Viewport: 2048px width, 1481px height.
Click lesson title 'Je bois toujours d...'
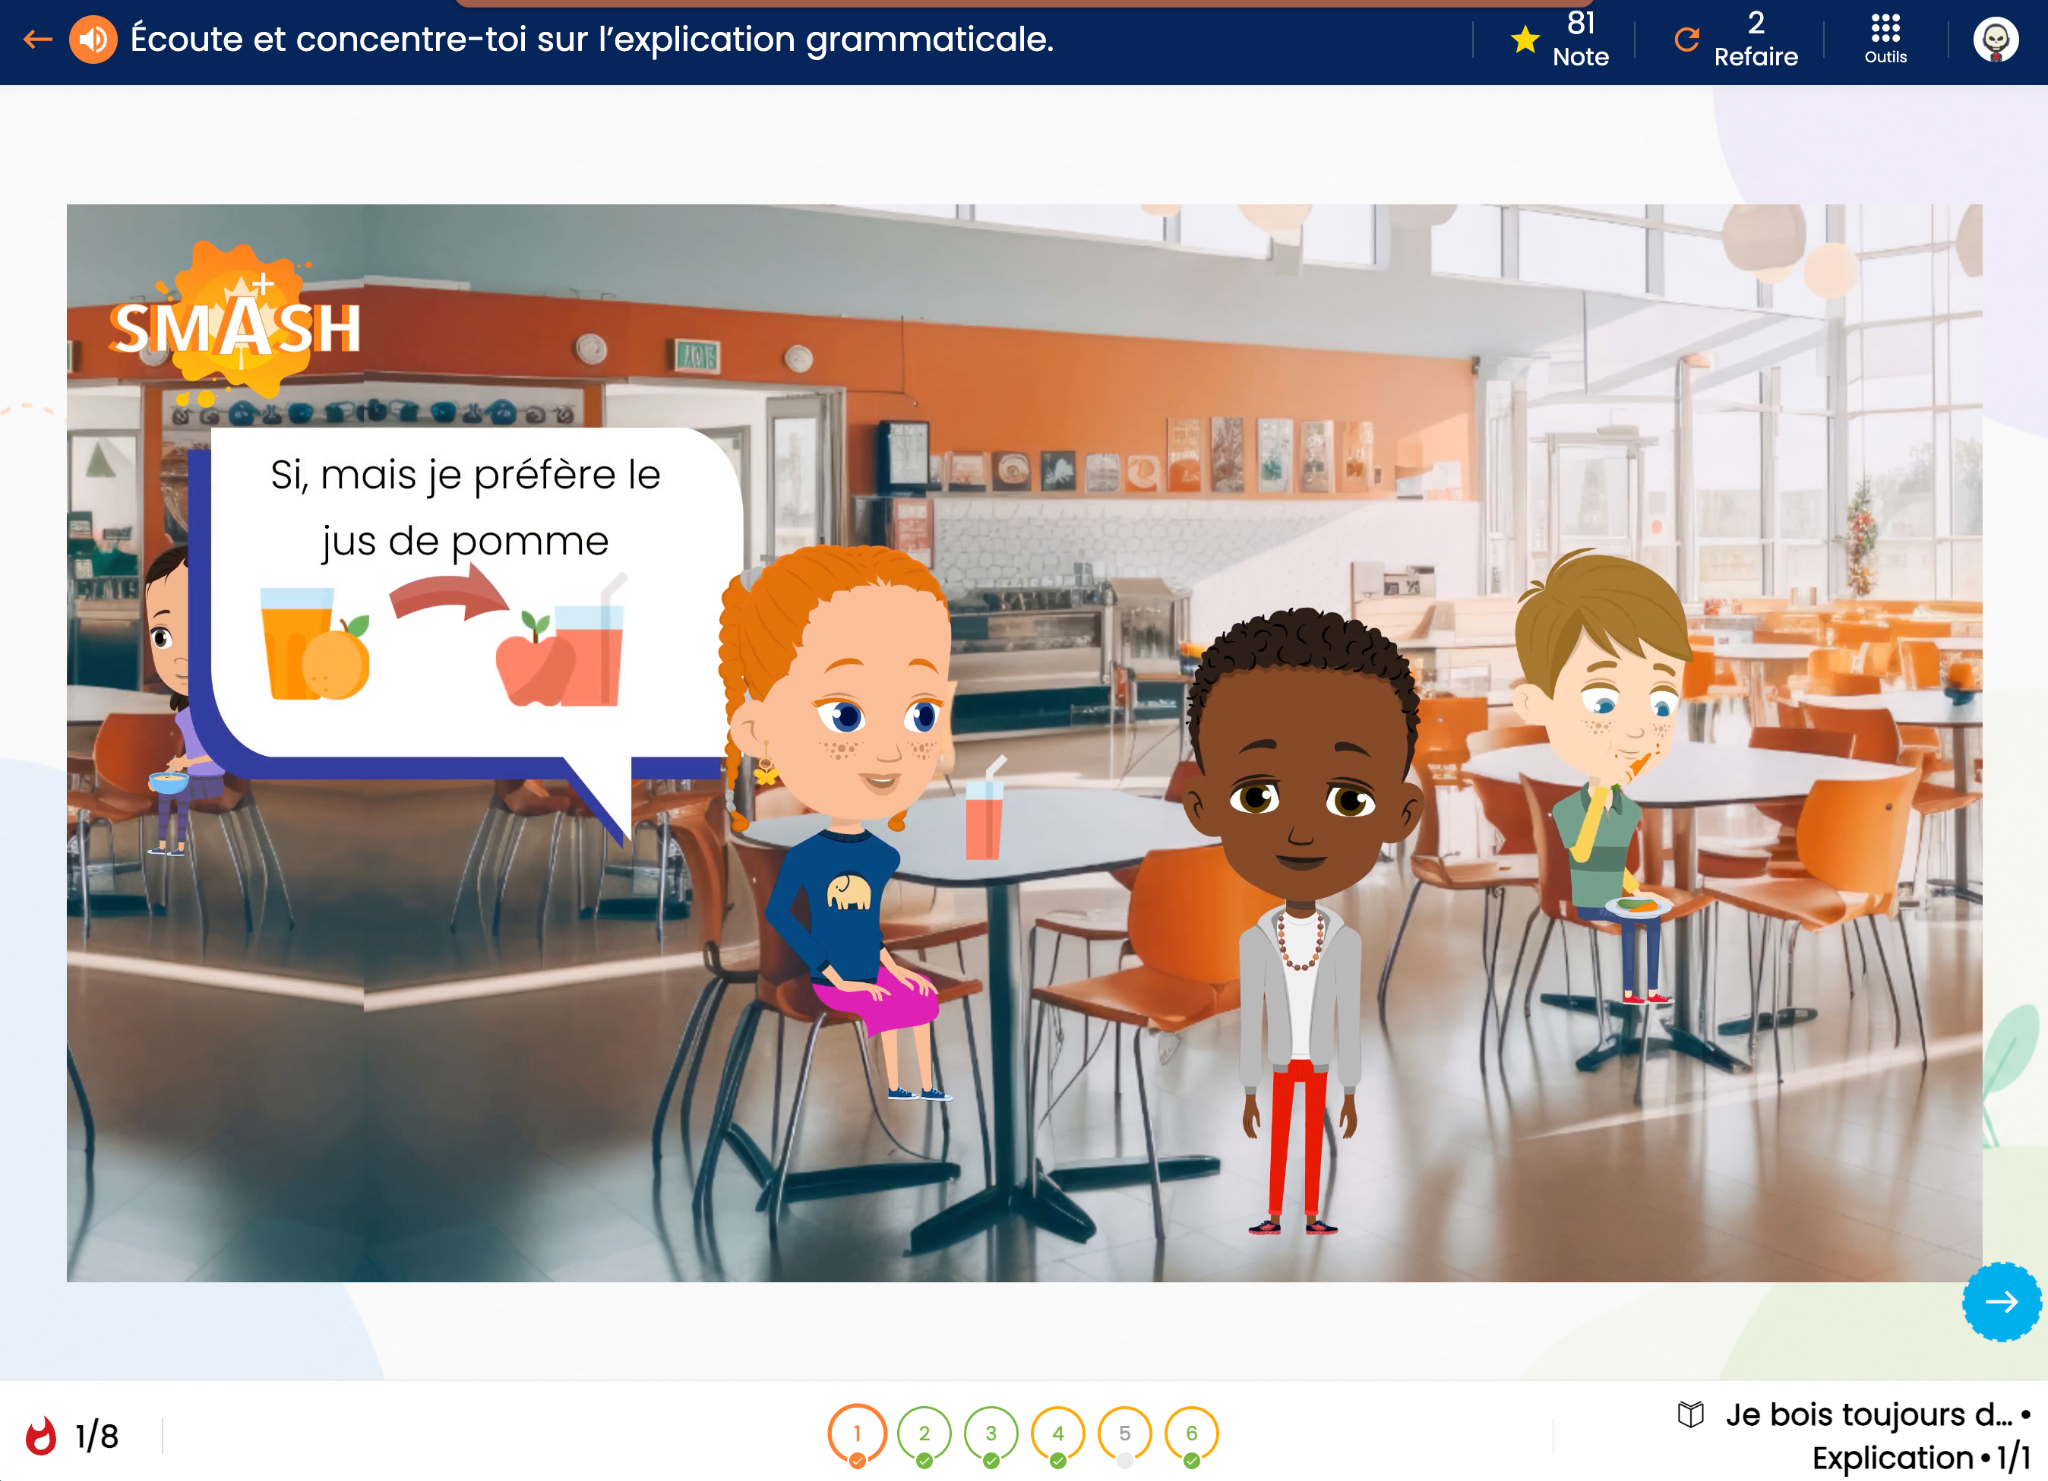1869,1414
